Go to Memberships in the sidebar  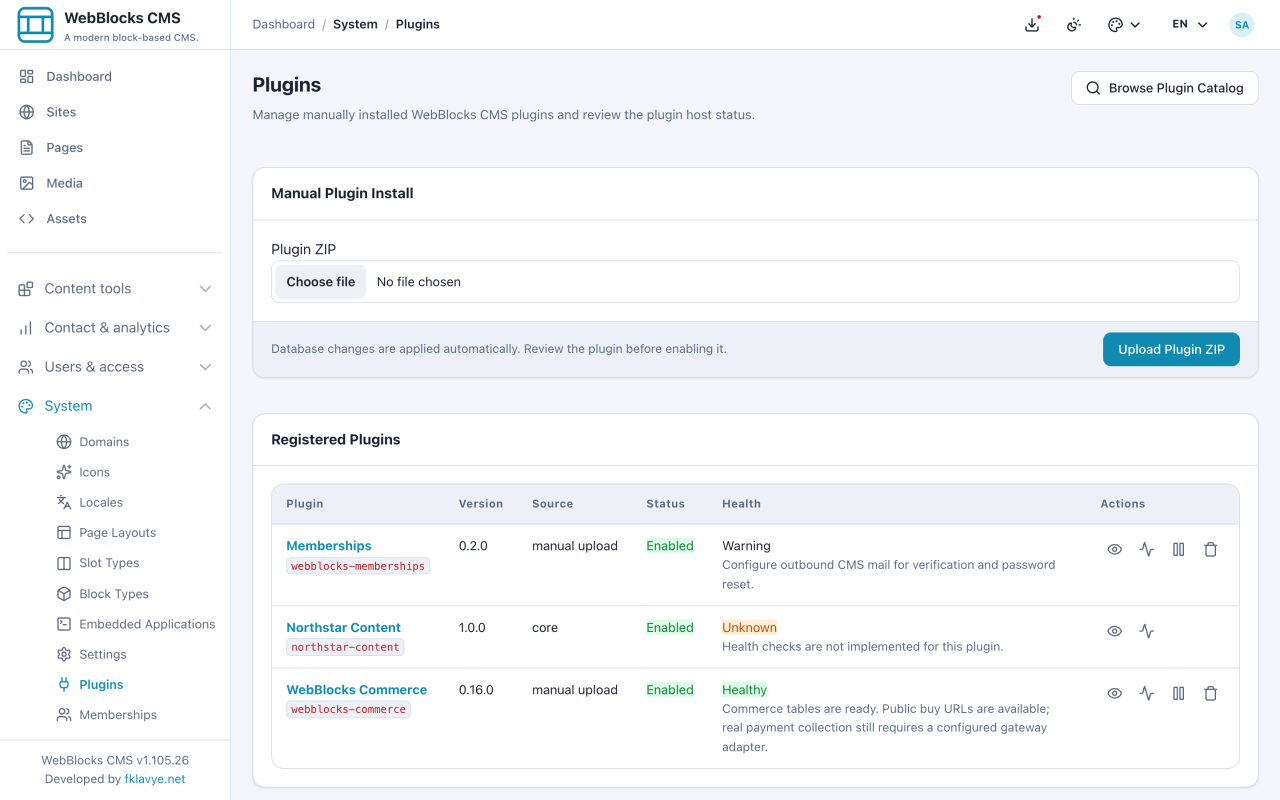(118, 715)
